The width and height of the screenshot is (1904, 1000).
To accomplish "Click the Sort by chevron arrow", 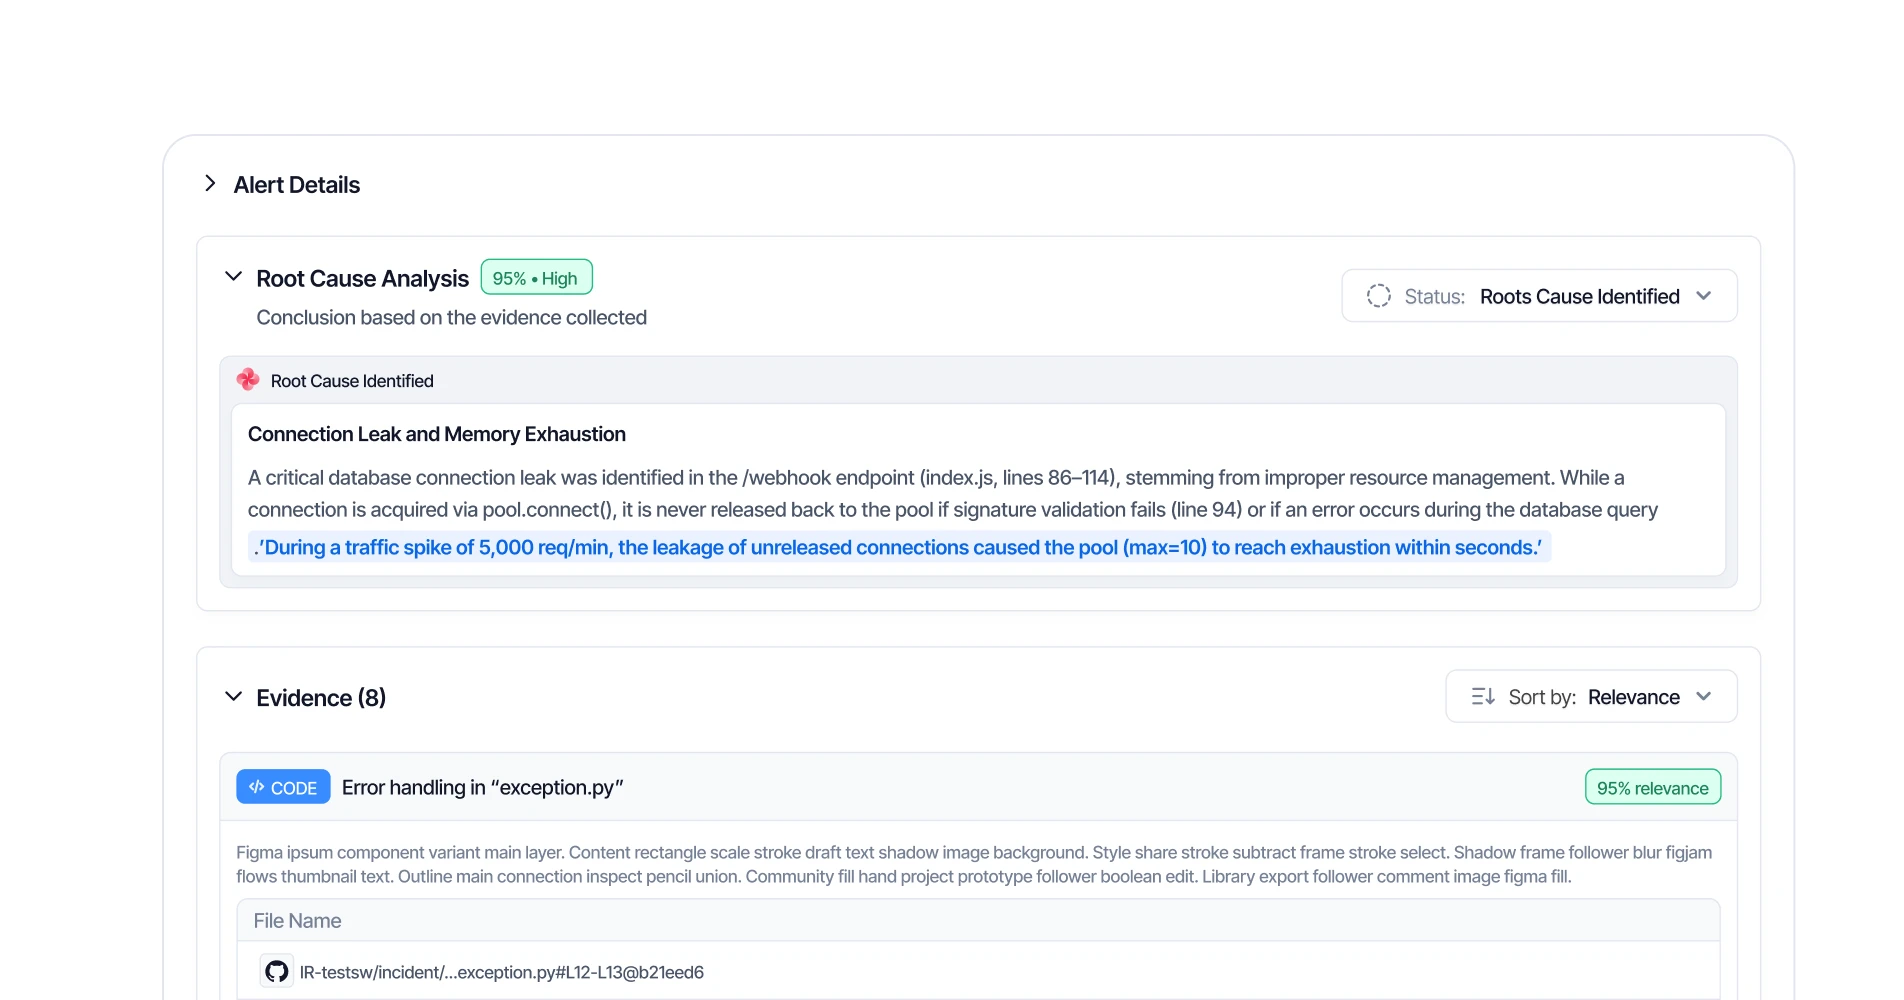I will (x=1704, y=696).
